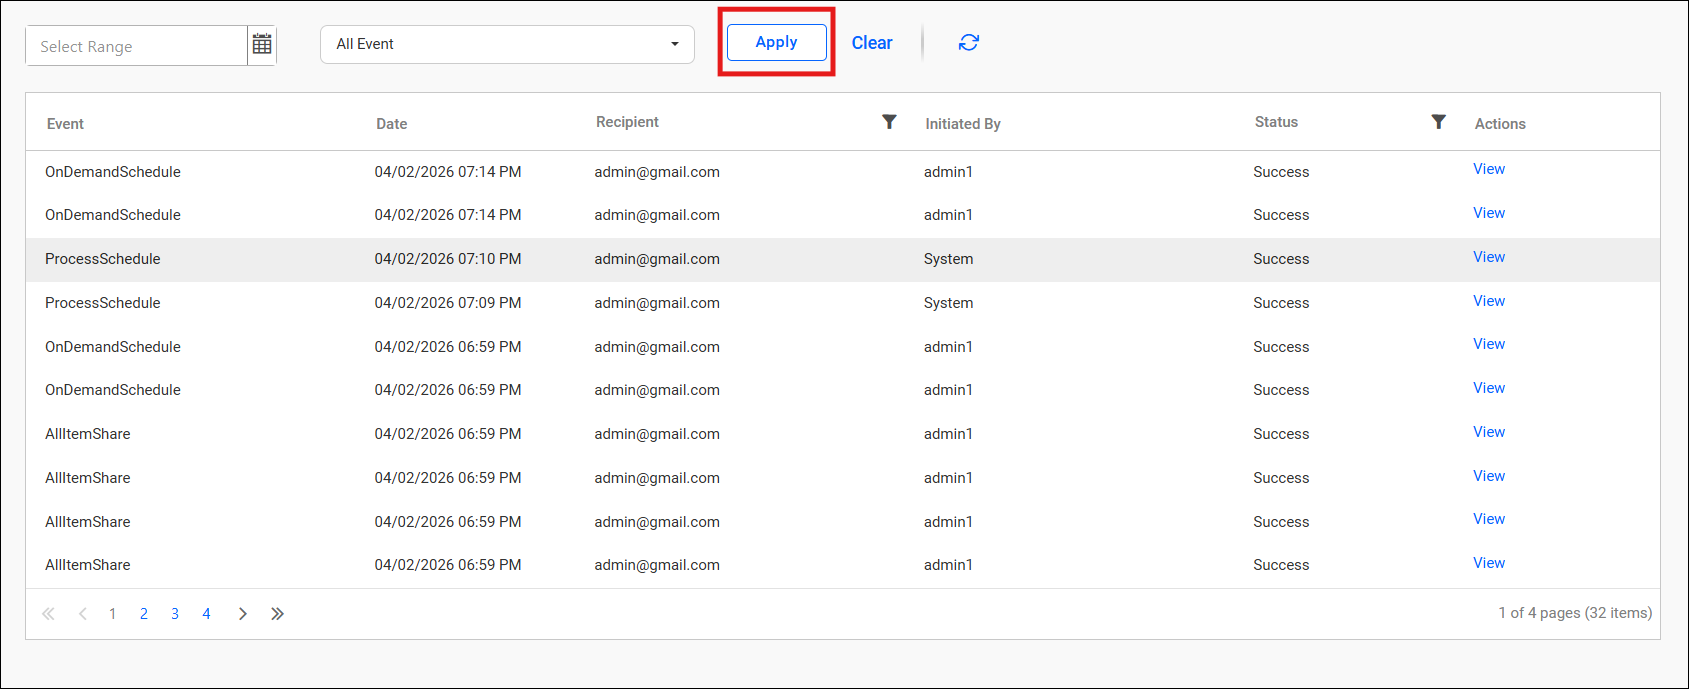Image resolution: width=1689 pixels, height=689 pixels.
Task: View the last AllItemShare entry
Action: point(1489,563)
